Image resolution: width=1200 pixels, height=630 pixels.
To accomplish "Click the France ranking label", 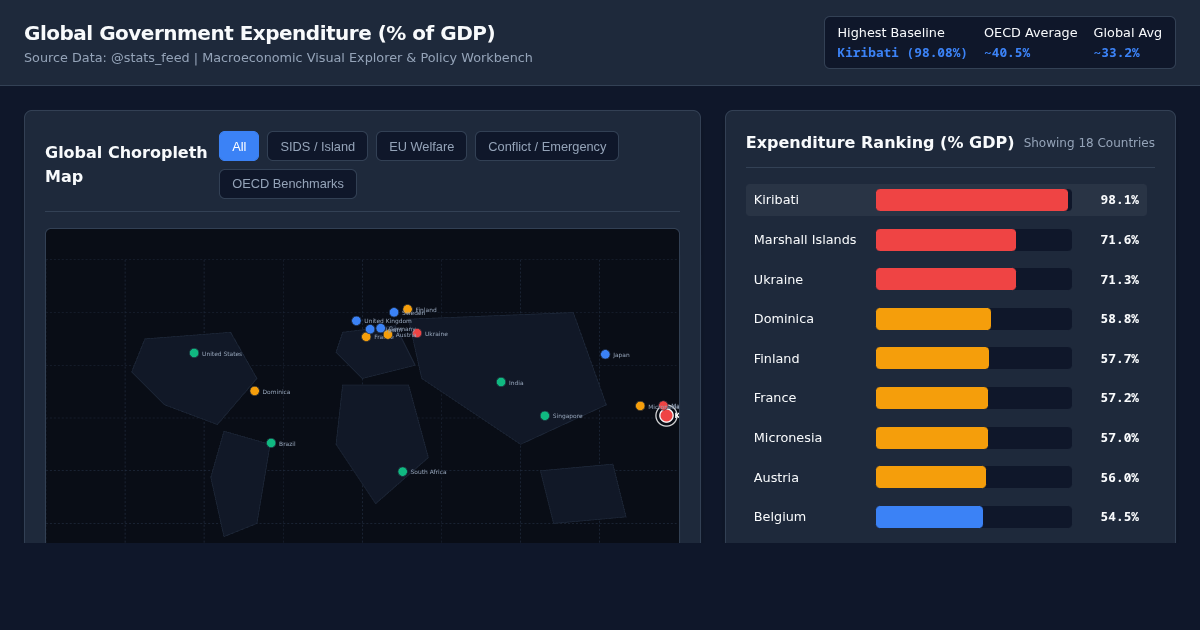I will pyautogui.click(x=775, y=398).
